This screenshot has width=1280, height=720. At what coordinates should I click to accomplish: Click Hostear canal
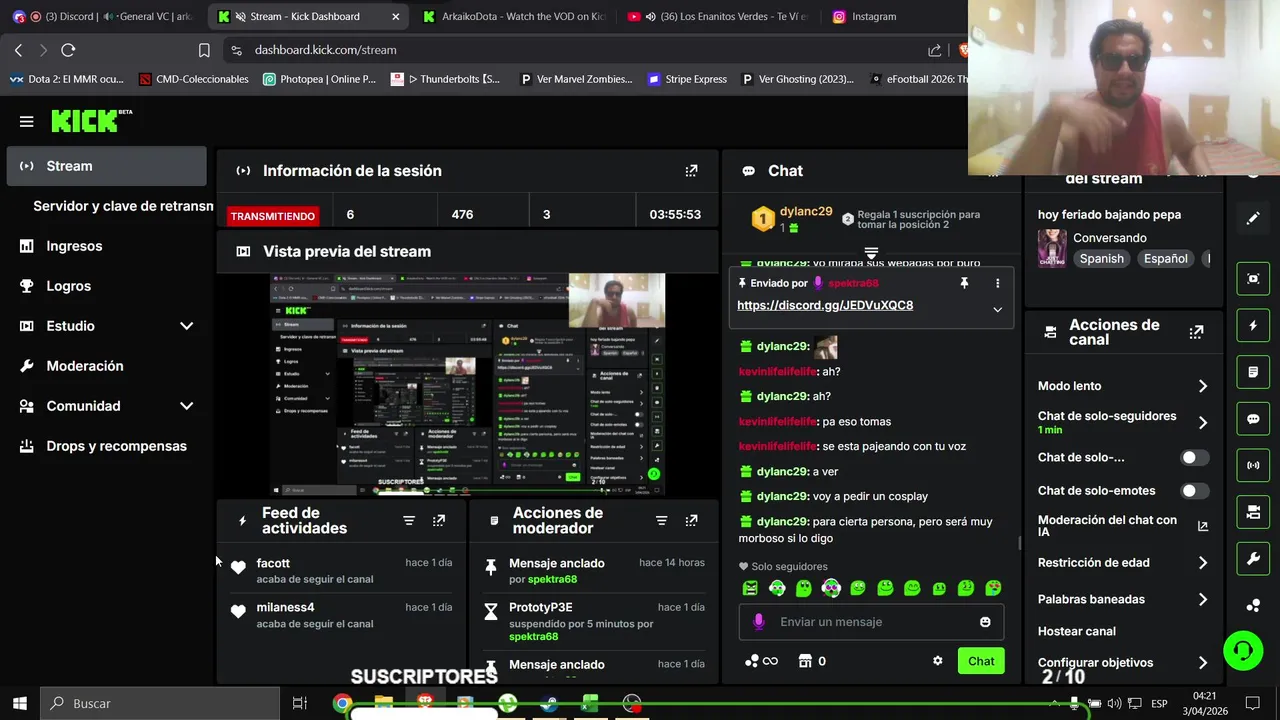click(x=1077, y=631)
